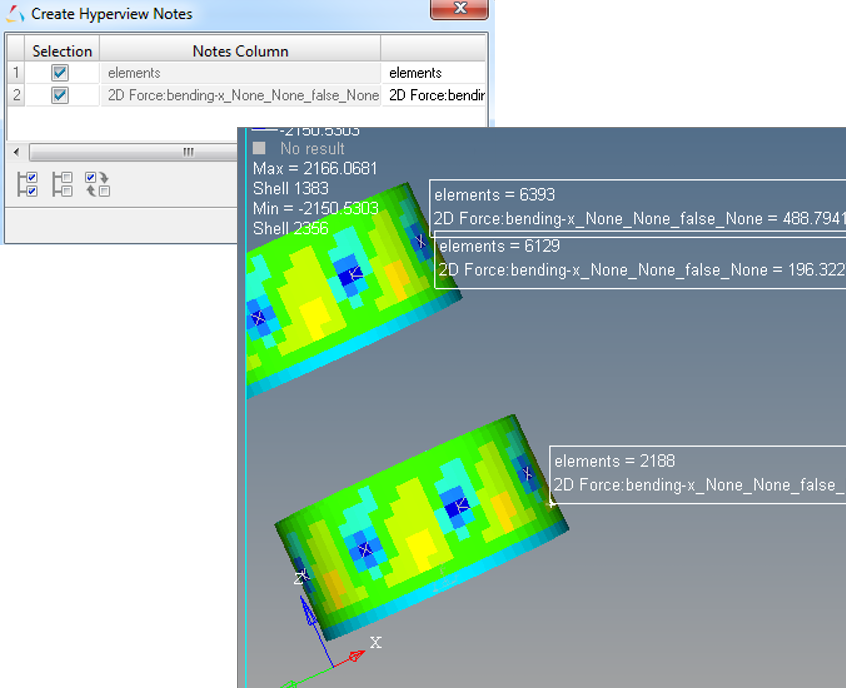The image size is (846, 688).
Task: Select the 2D Force bending-x notes cell
Action: click(x=240, y=95)
